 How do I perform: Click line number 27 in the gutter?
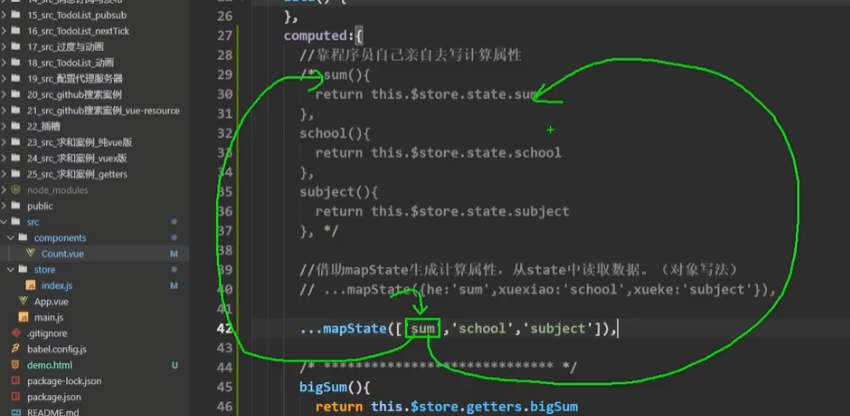coord(224,36)
